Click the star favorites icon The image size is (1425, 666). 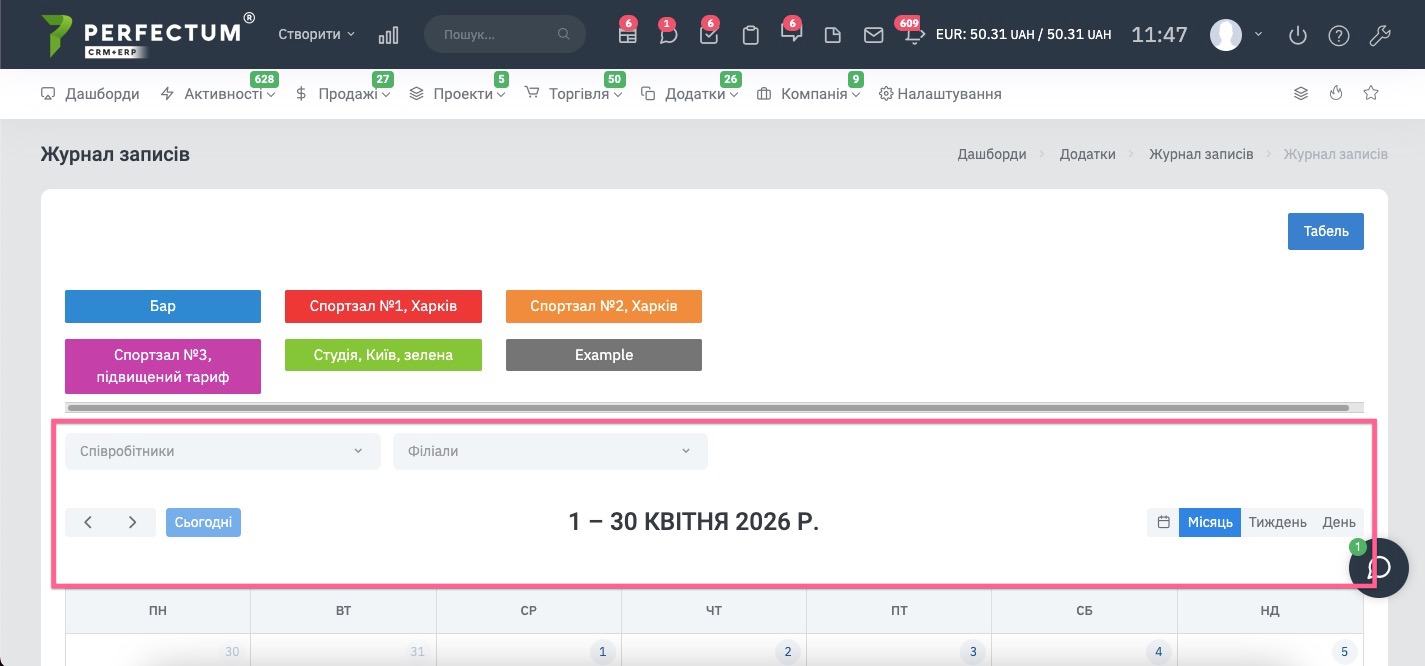point(1371,93)
